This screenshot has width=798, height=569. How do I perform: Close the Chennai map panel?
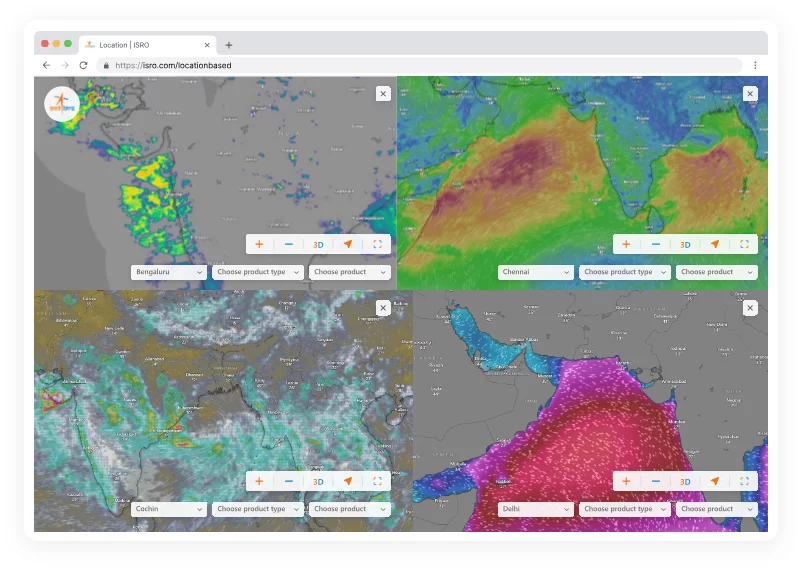point(750,94)
